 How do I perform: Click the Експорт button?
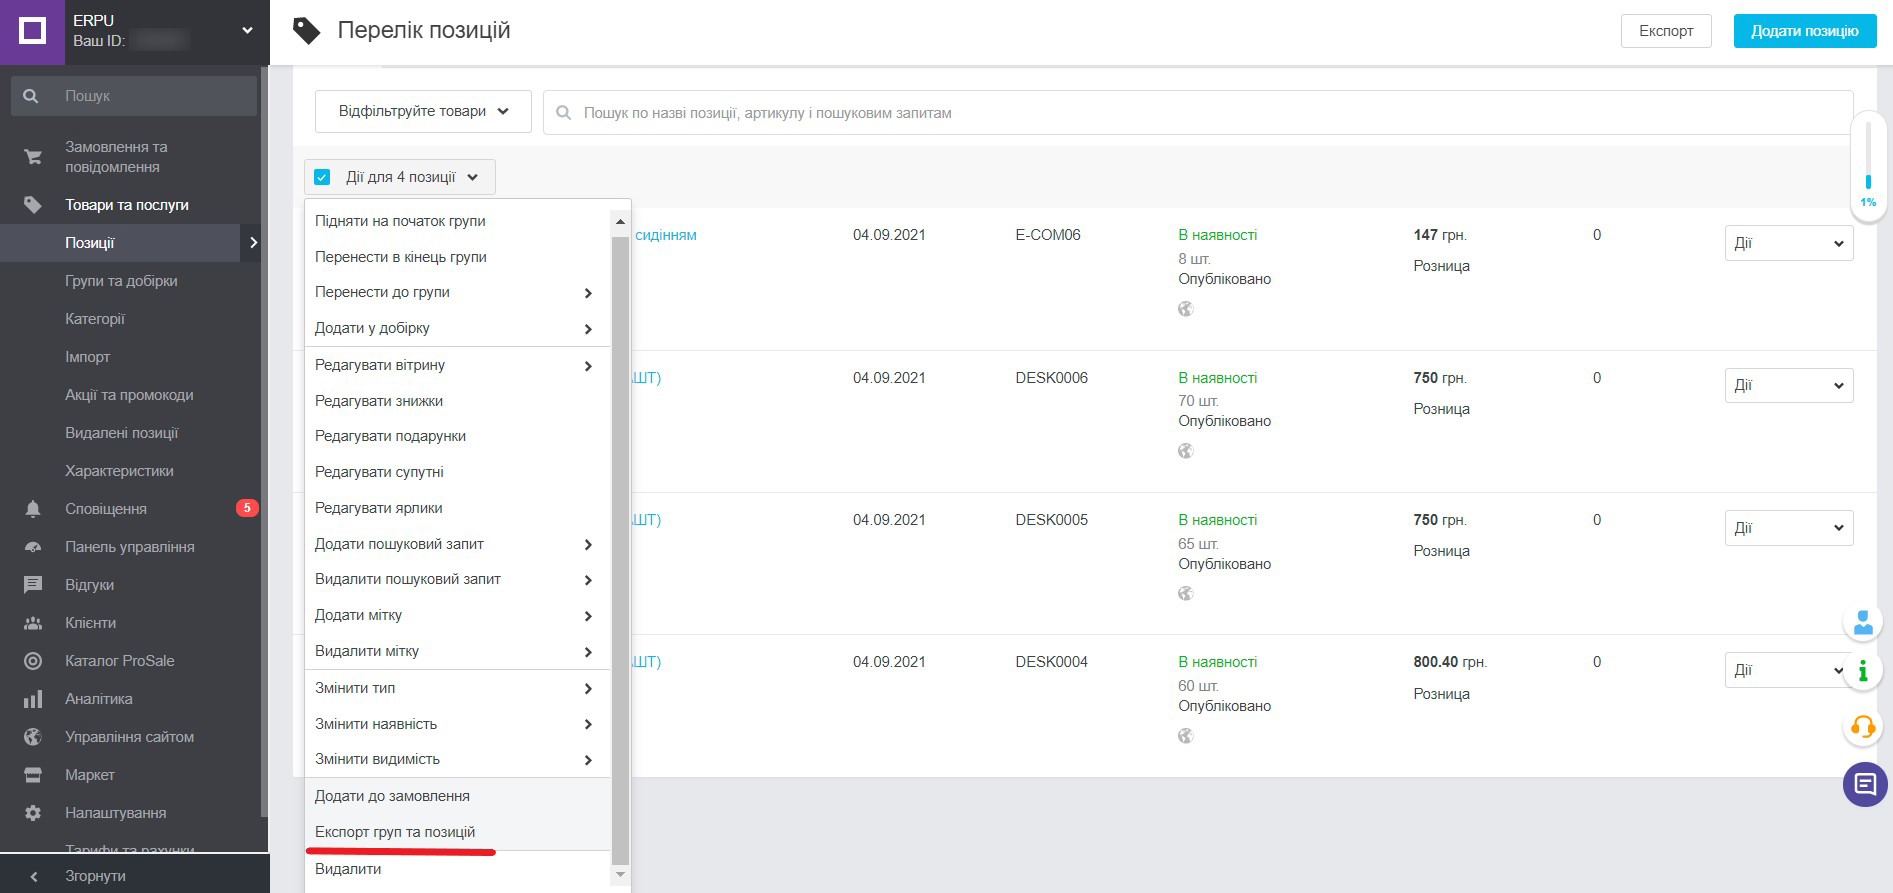pos(1666,31)
